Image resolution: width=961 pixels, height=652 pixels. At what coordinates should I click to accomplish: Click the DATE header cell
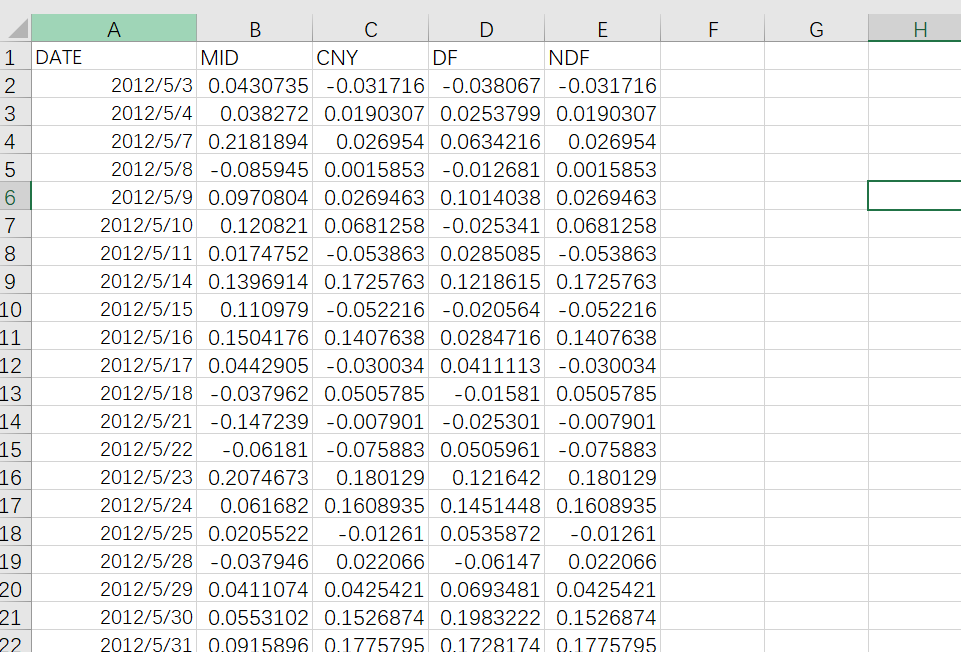pyautogui.click(x=114, y=56)
